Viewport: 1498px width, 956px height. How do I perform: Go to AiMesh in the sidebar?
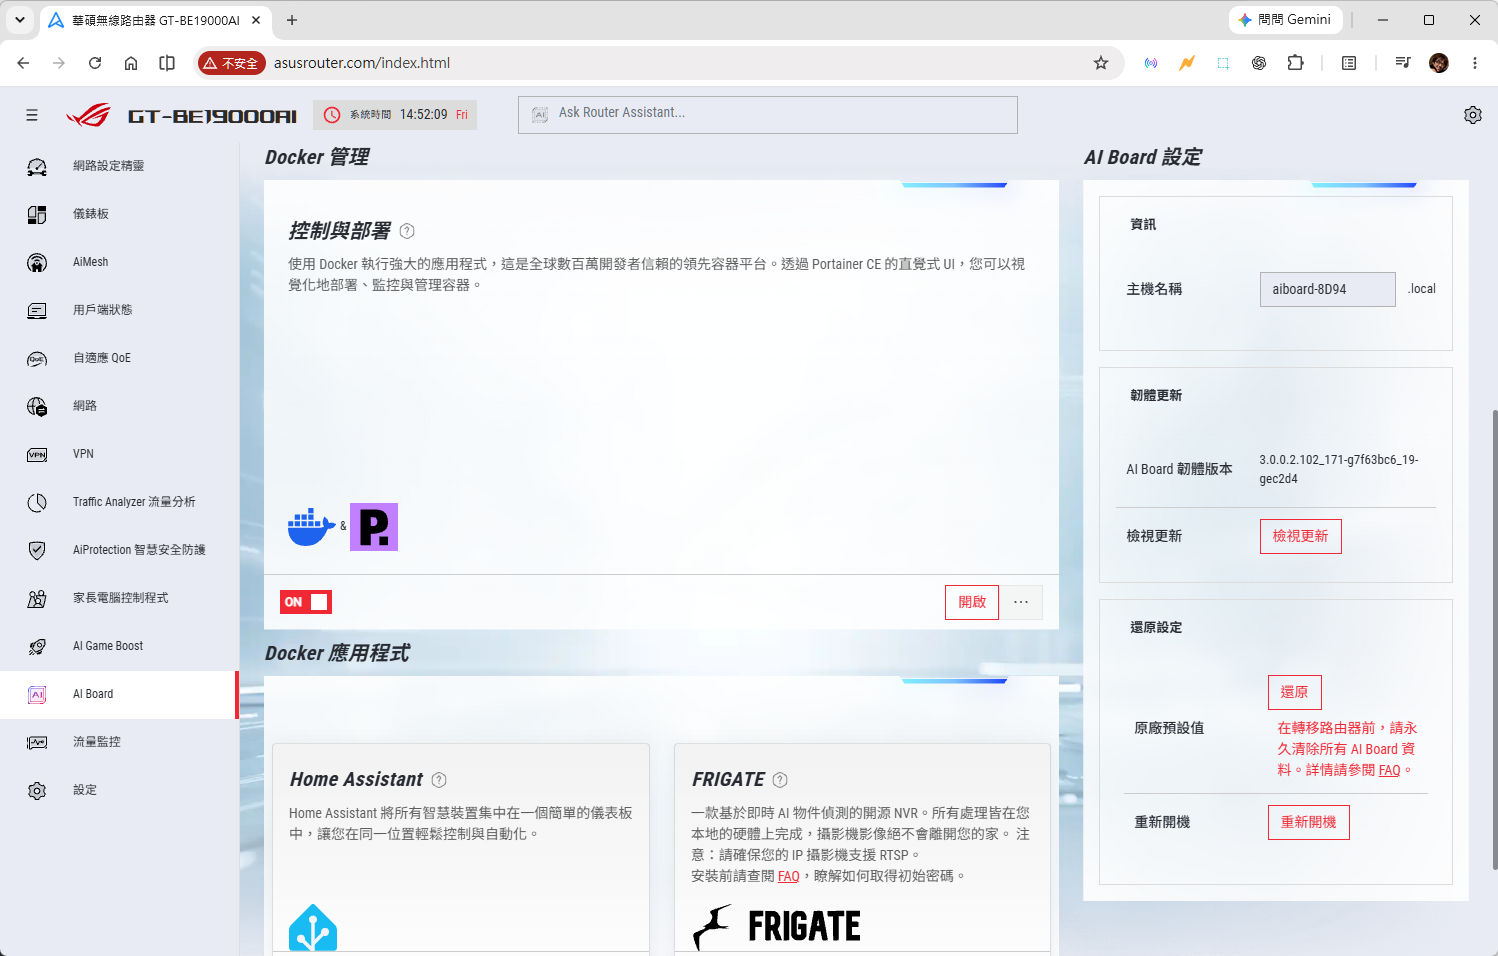(x=120, y=262)
